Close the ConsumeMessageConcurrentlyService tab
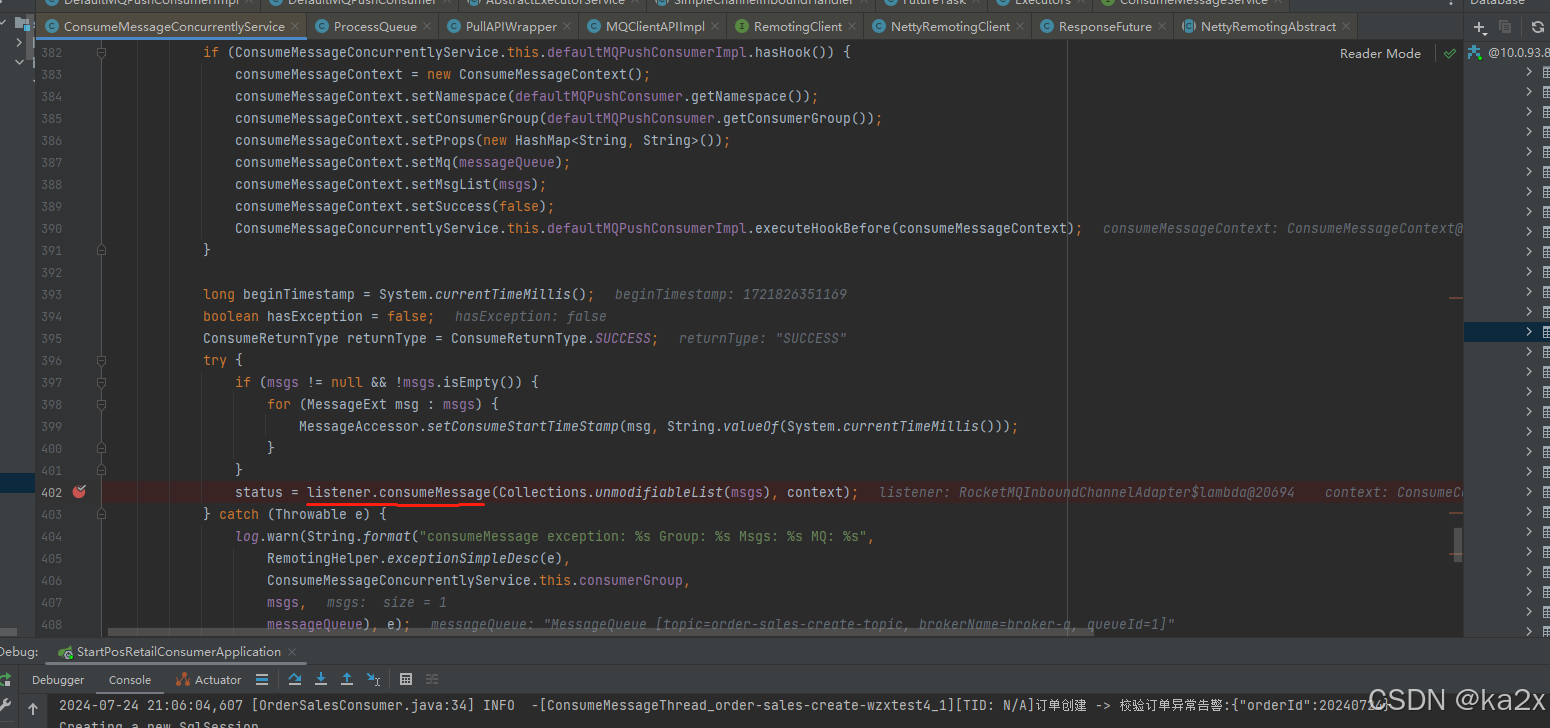The height and width of the screenshot is (728, 1550). [296, 27]
